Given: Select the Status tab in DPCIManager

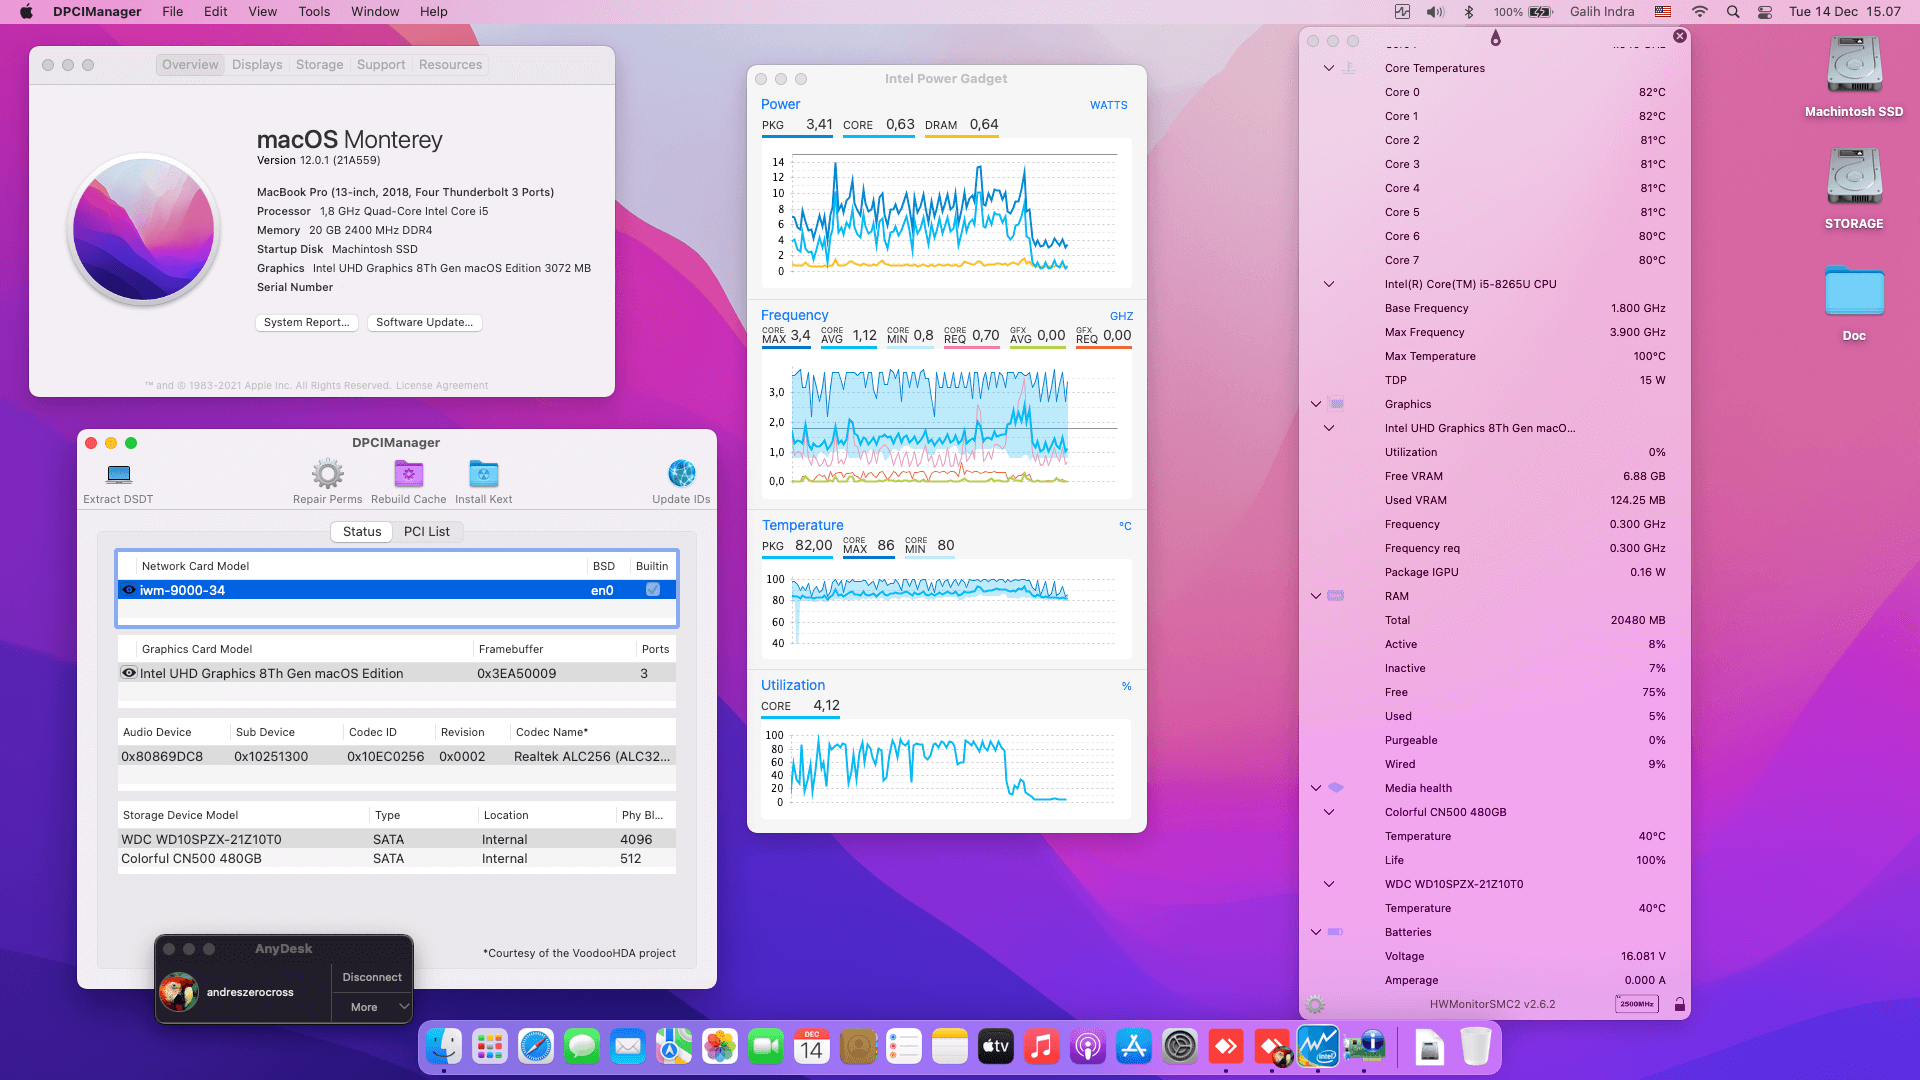Looking at the screenshot, I should [362, 532].
